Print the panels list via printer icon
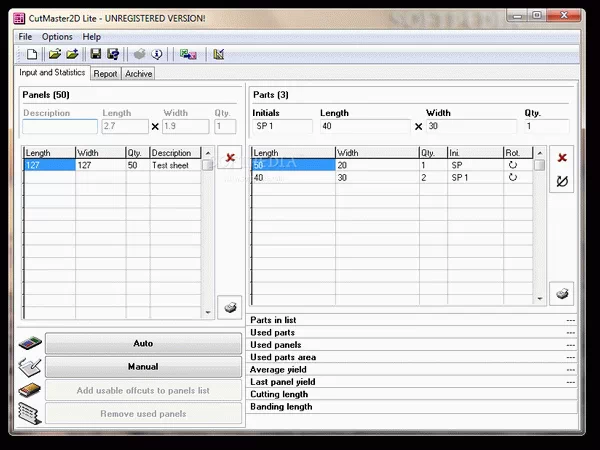Screen dimensions: 600x450 click(x=230, y=307)
